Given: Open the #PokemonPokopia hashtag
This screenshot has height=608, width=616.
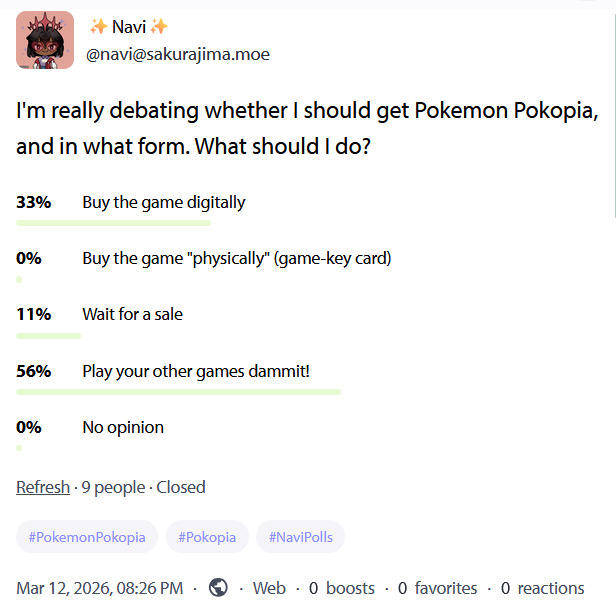Looking at the screenshot, I should (87, 537).
